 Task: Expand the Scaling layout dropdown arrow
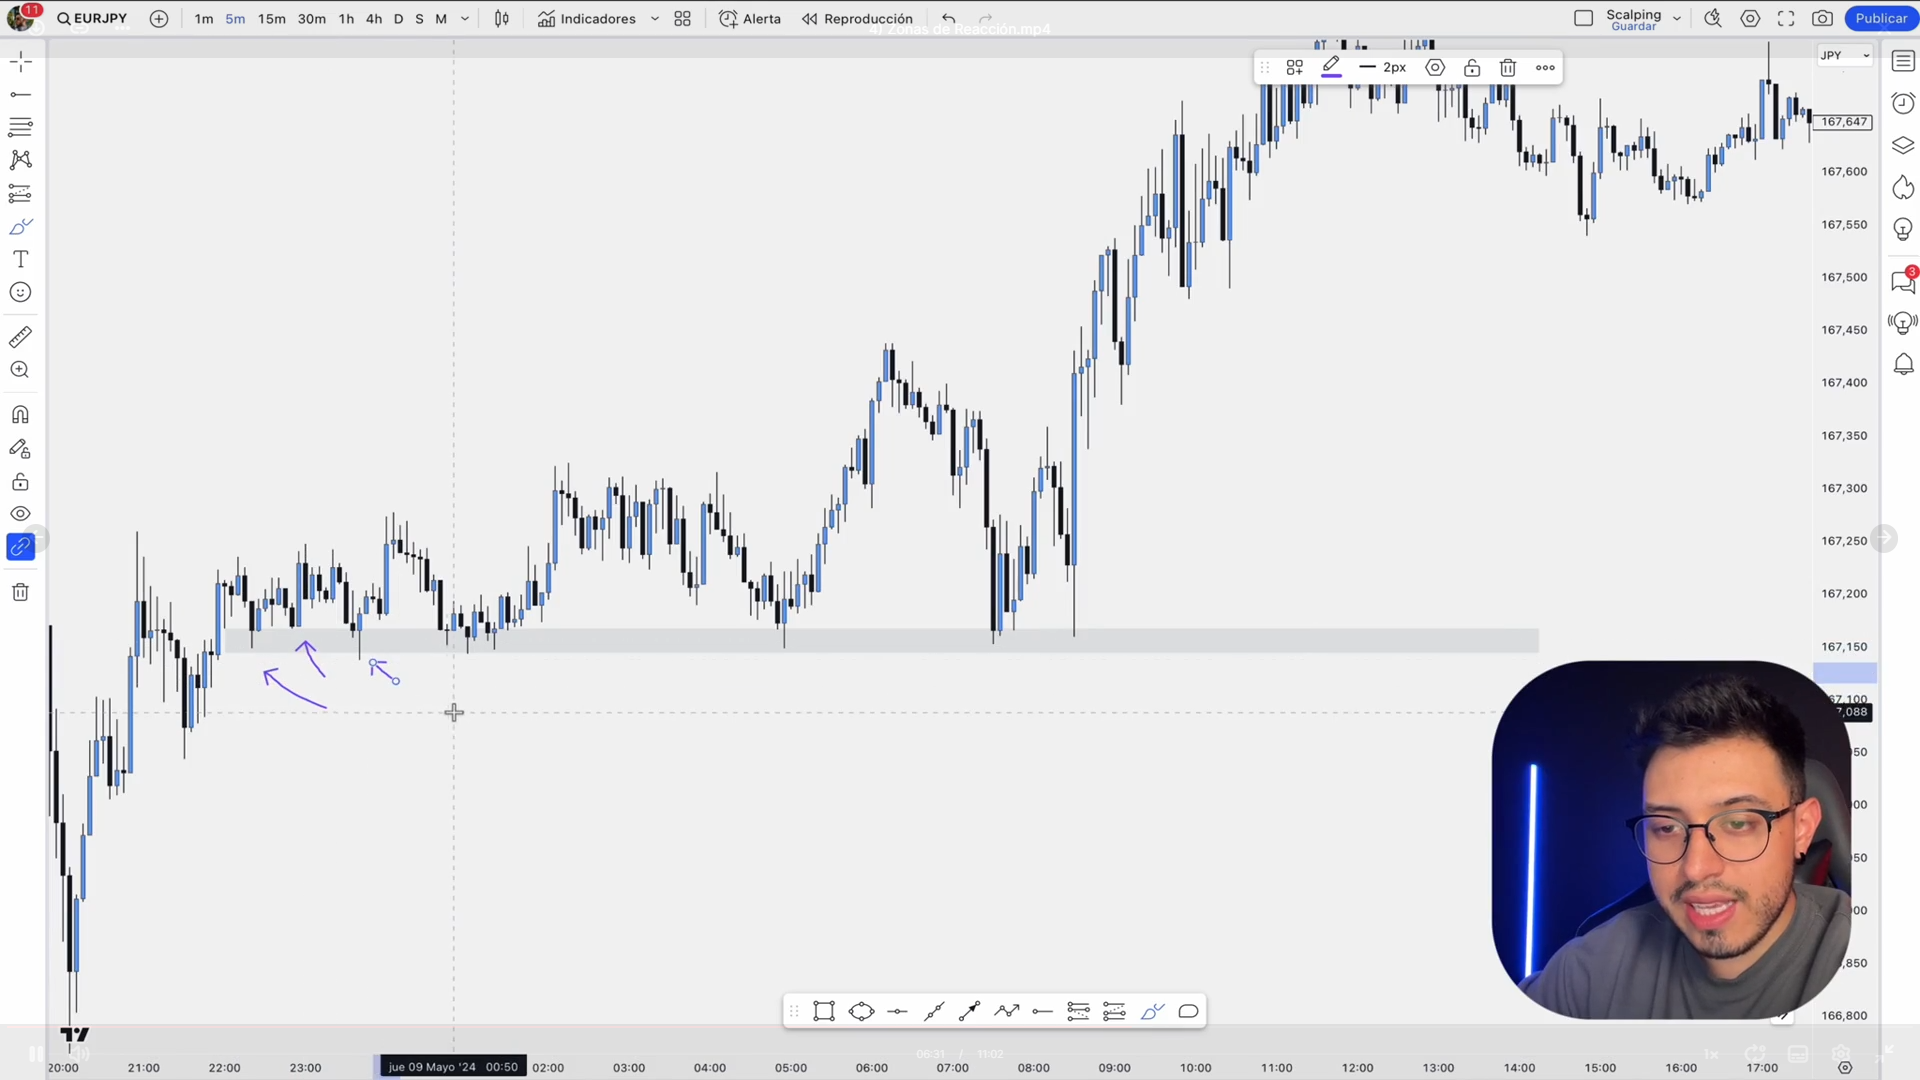pos(1677,19)
